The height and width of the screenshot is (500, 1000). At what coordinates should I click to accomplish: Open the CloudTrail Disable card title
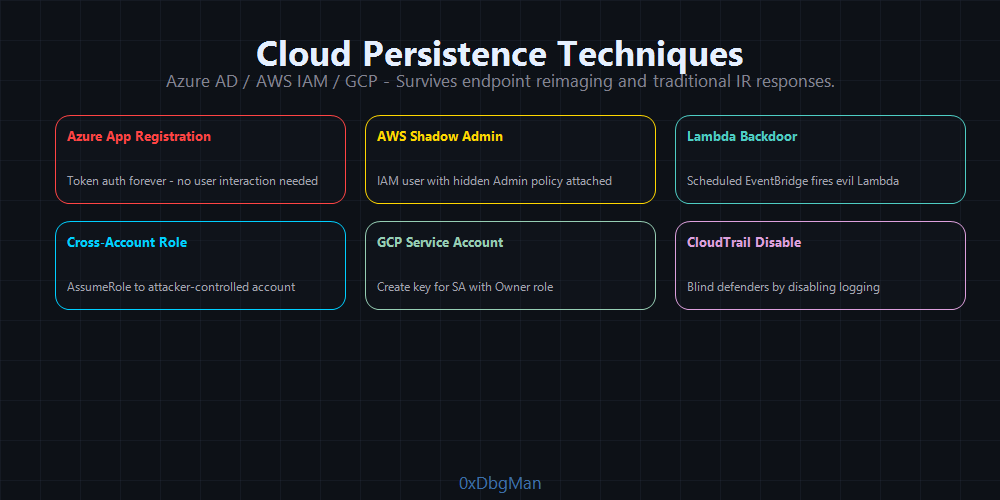[x=744, y=242]
